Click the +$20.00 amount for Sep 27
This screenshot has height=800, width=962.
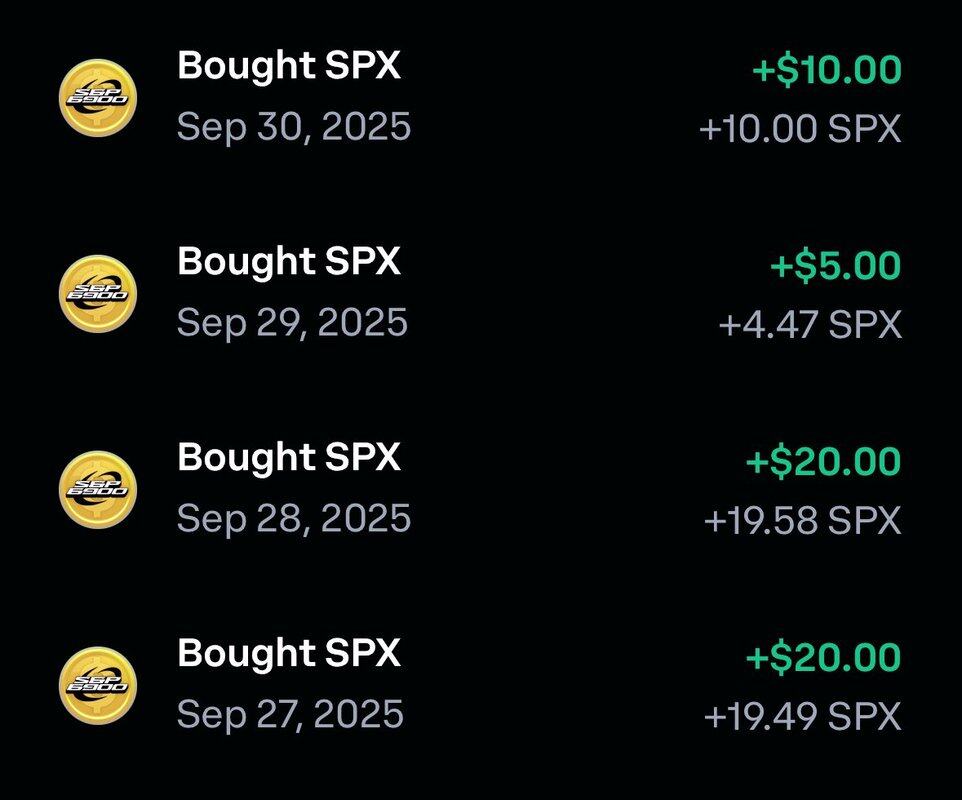point(823,658)
